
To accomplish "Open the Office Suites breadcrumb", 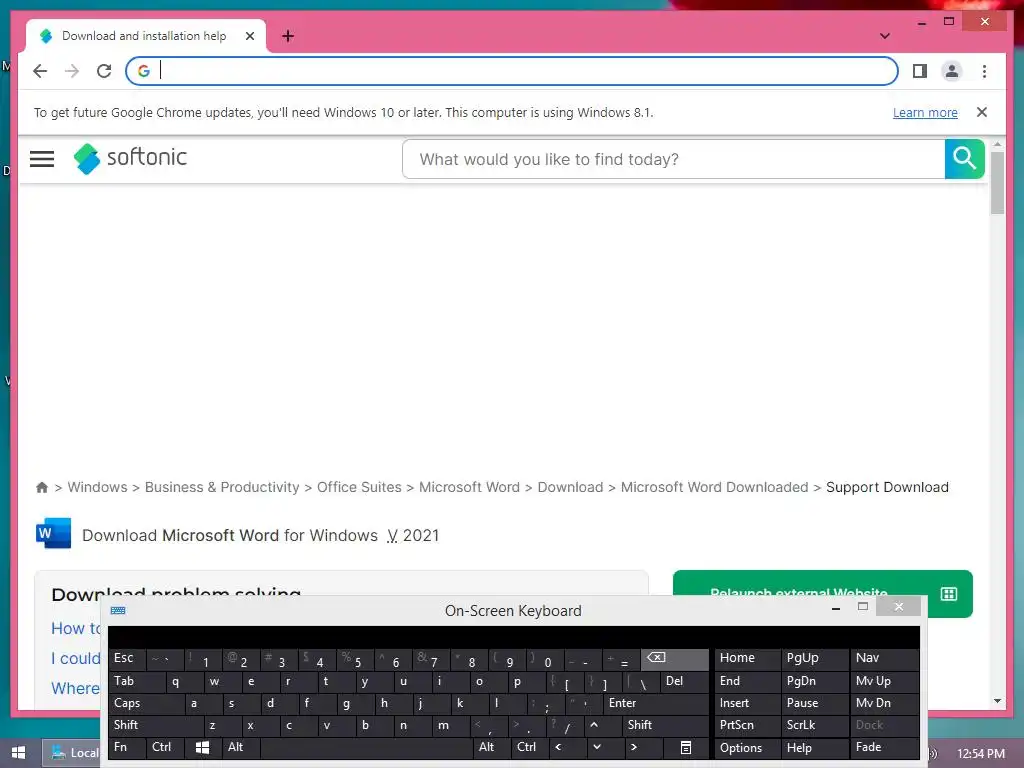I will (x=359, y=487).
